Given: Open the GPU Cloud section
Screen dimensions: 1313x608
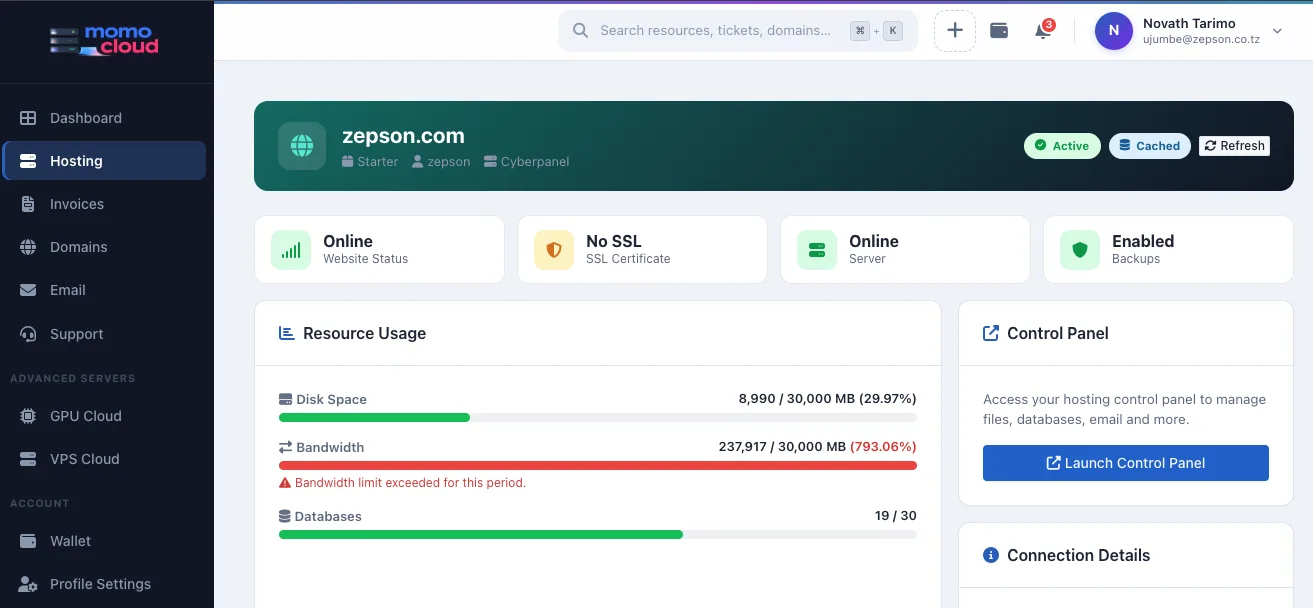Looking at the screenshot, I should pos(105,416).
